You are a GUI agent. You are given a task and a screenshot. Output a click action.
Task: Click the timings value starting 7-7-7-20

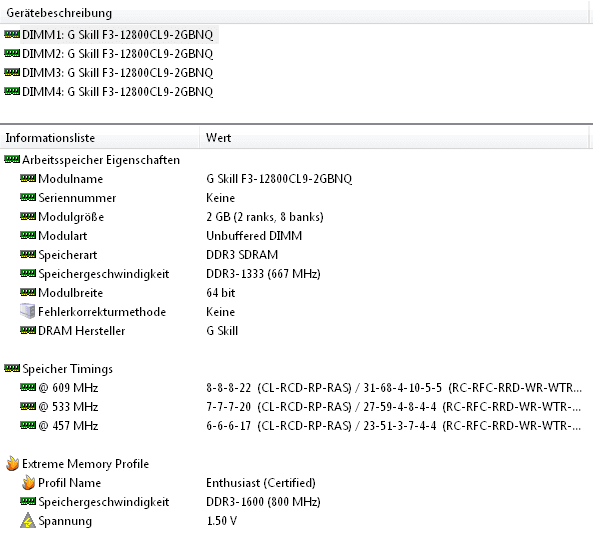(x=394, y=406)
